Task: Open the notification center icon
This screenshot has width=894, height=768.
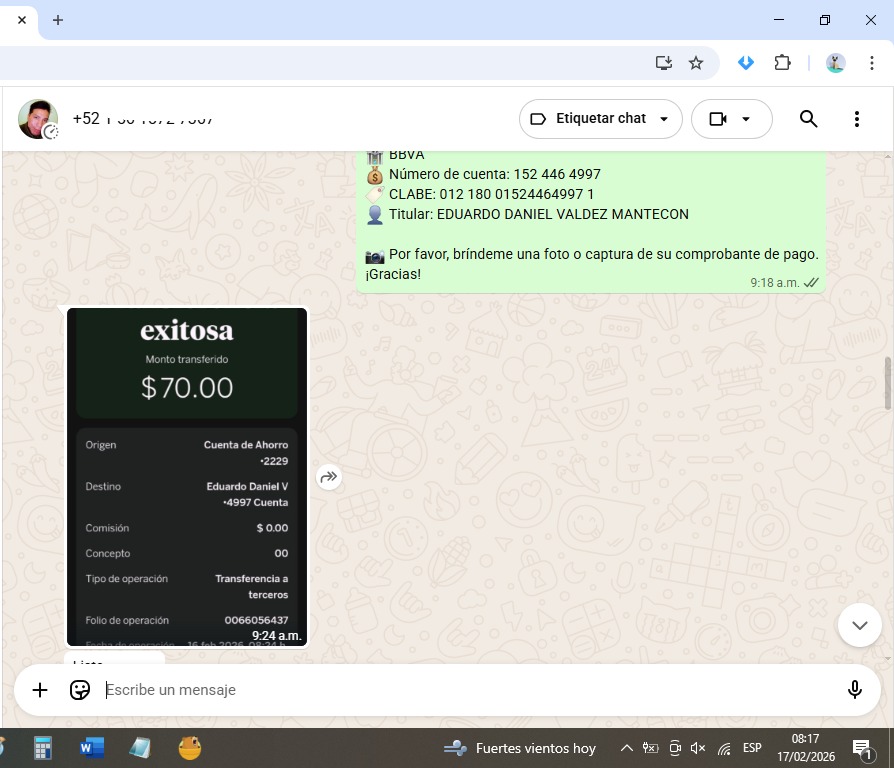Action: click(x=862, y=749)
